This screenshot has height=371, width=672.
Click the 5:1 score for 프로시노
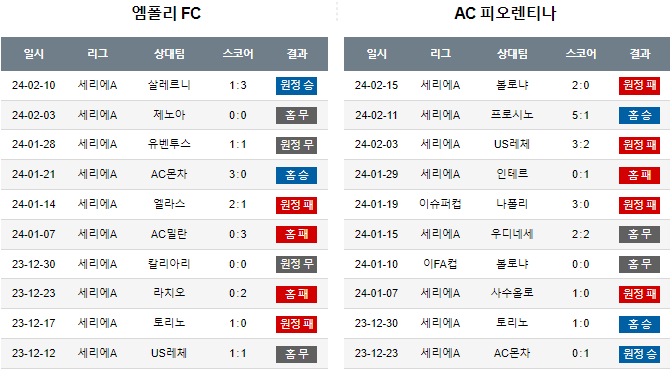coord(580,115)
